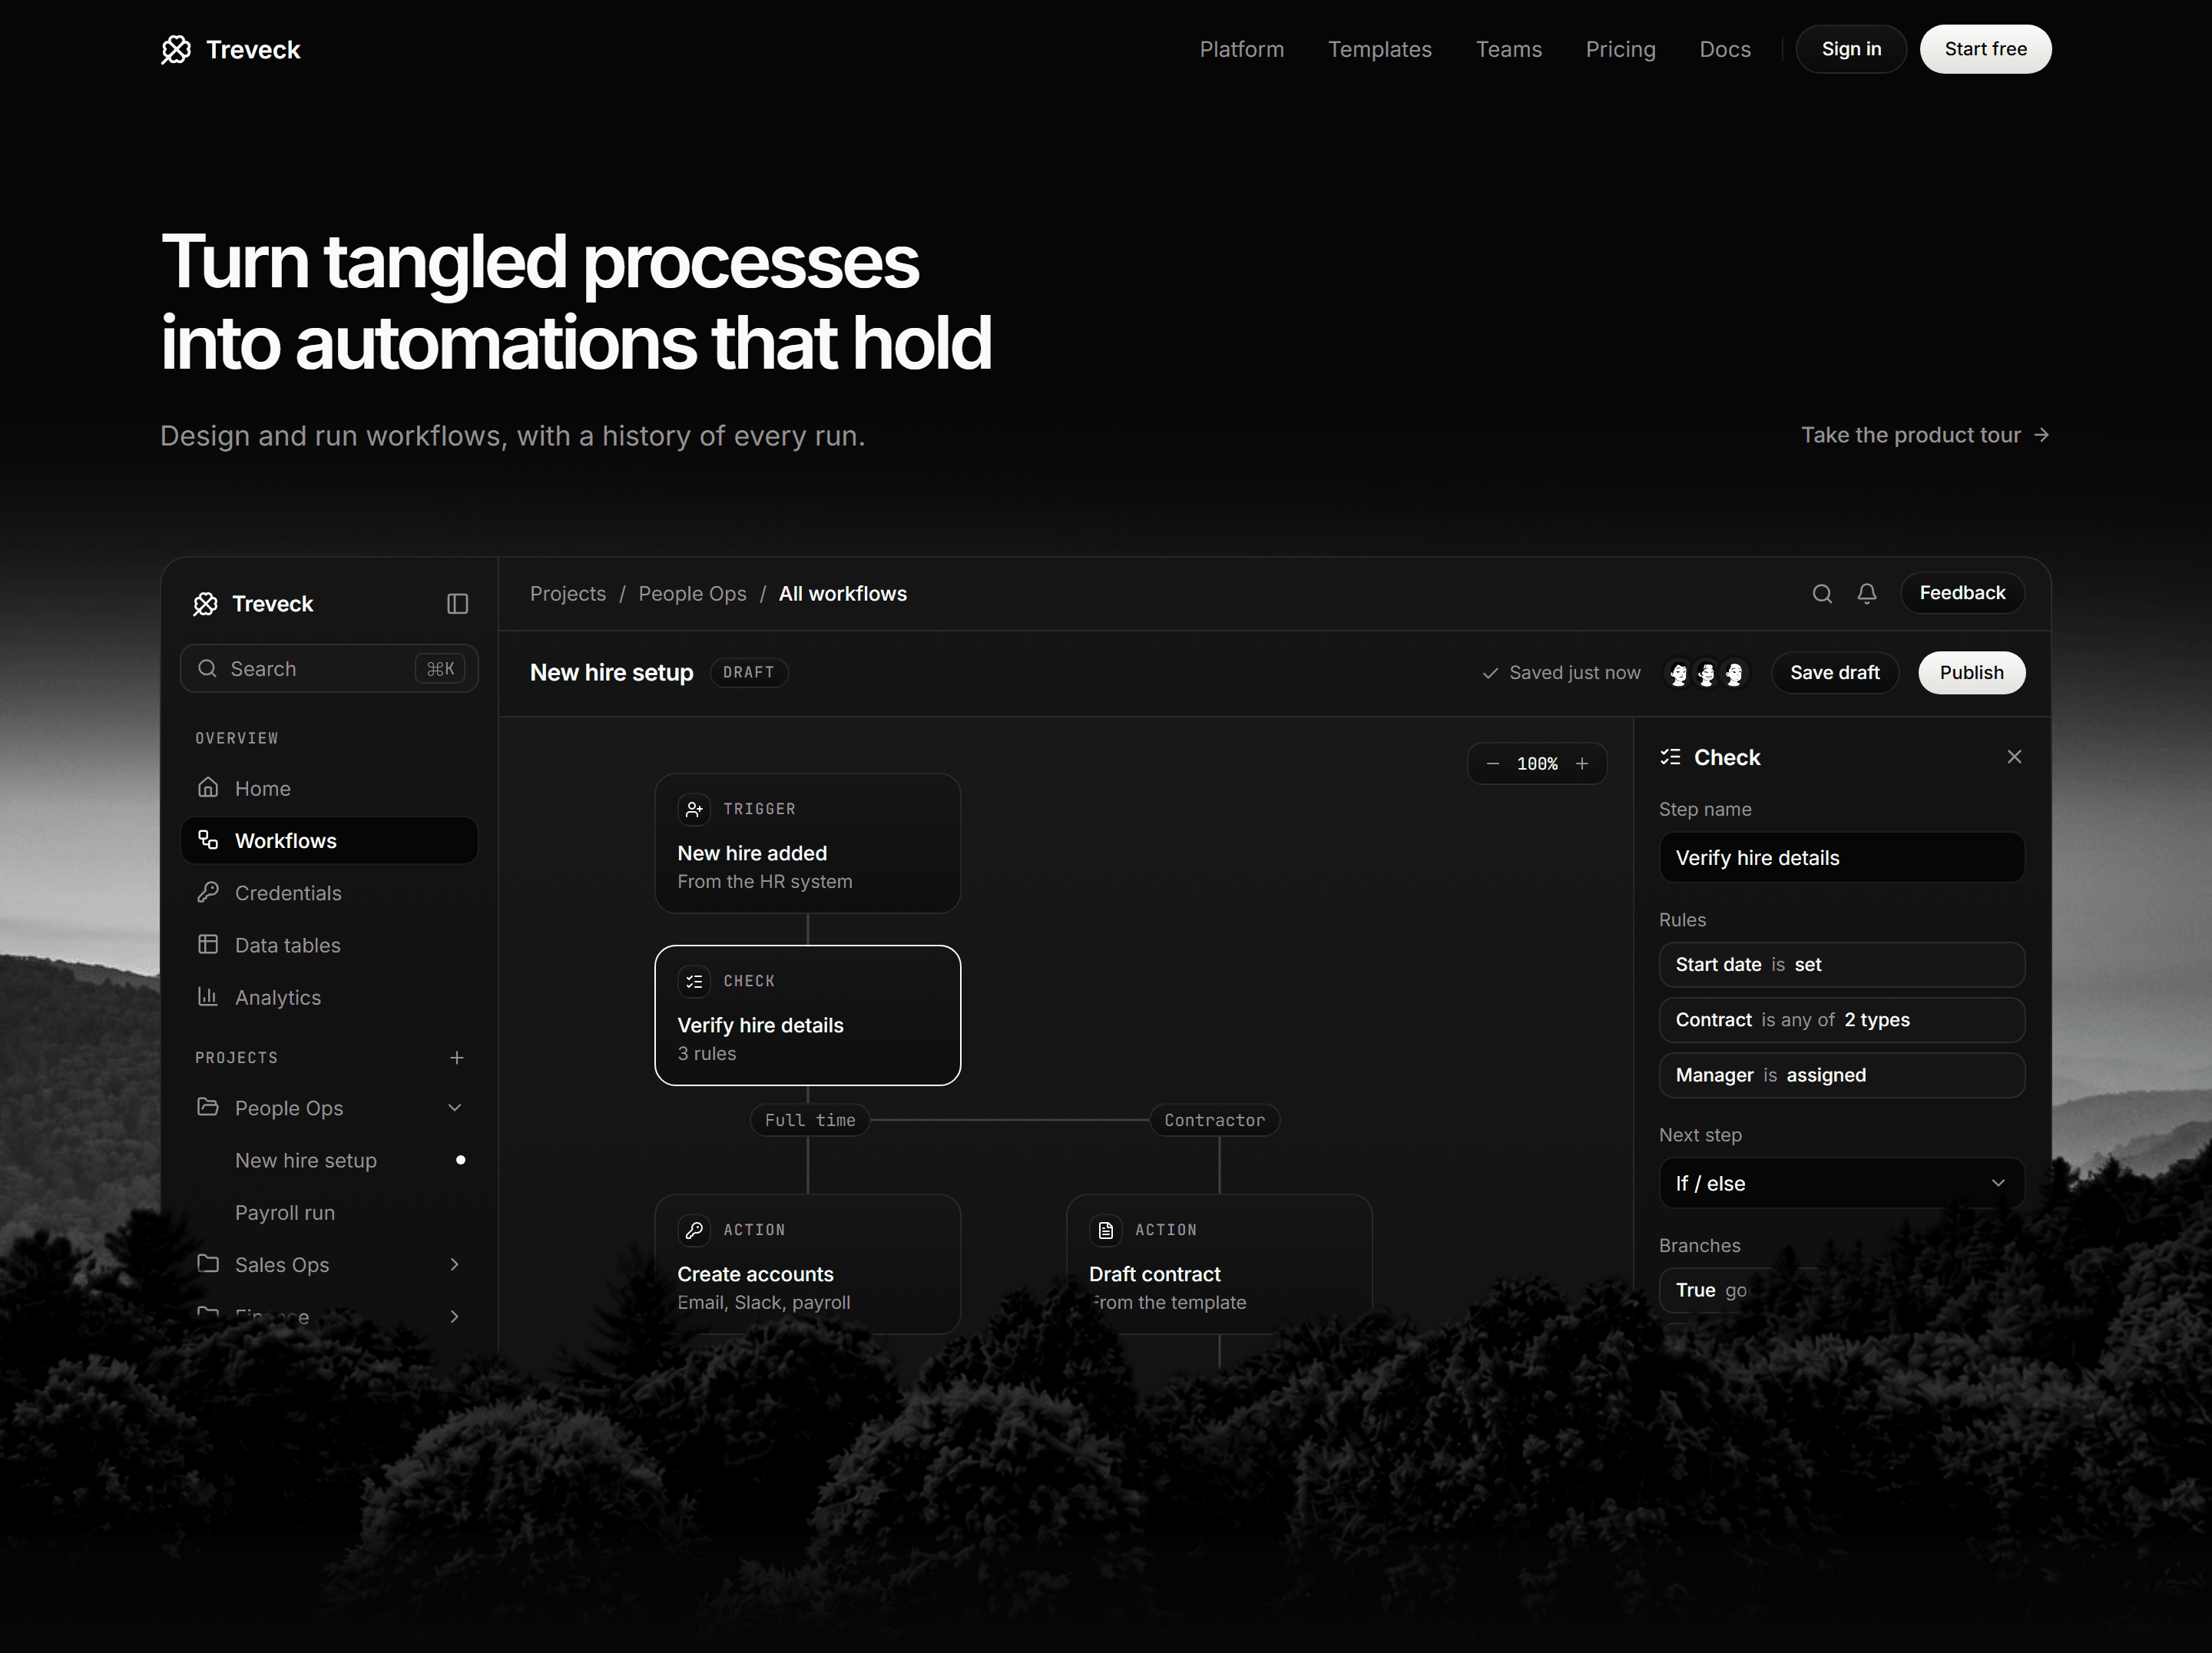Open the Pricing nav link
This screenshot has height=1653, width=2212.
tap(1620, 49)
